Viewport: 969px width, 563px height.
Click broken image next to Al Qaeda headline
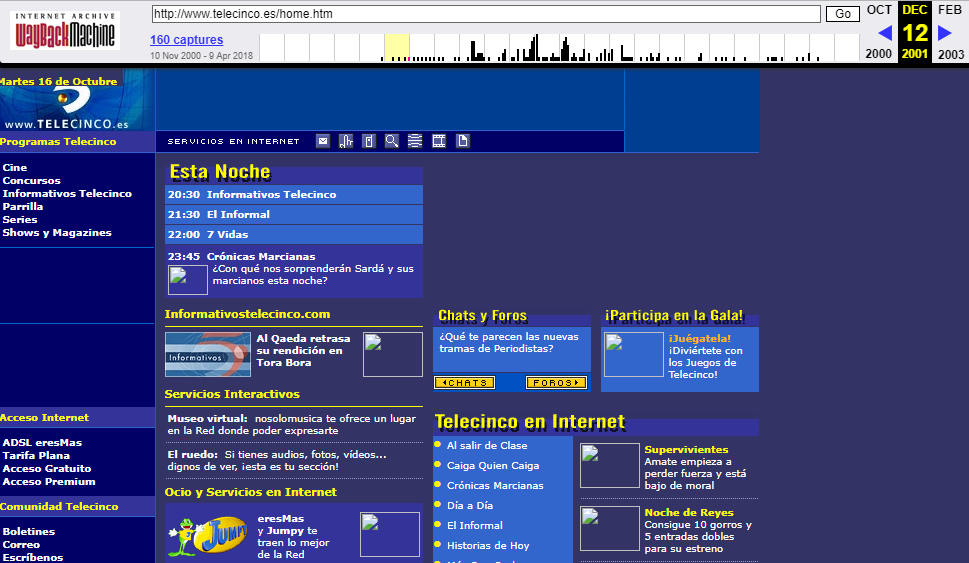point(392,355)
